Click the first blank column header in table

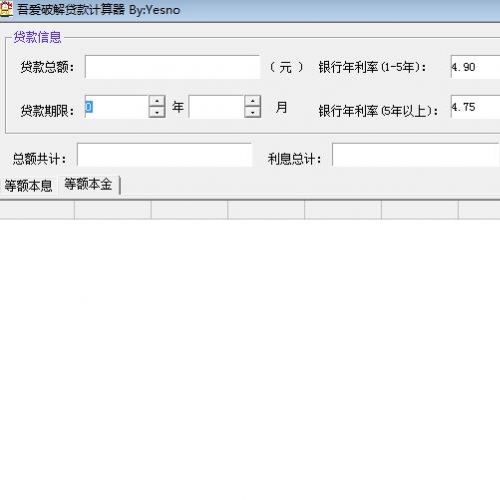pos(37,210)
